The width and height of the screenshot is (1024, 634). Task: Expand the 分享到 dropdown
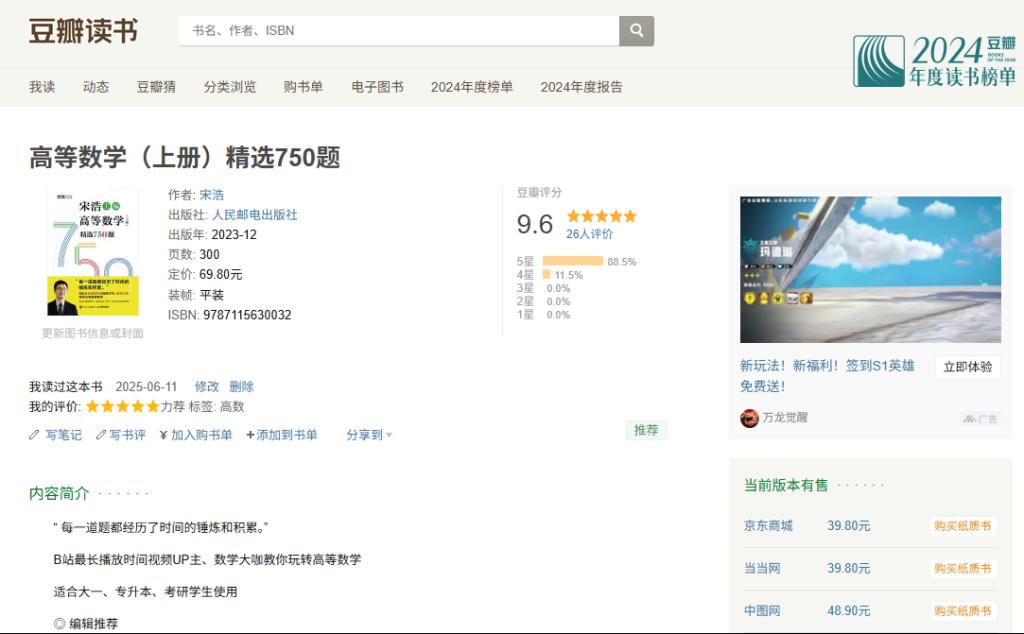coord(369,435)
